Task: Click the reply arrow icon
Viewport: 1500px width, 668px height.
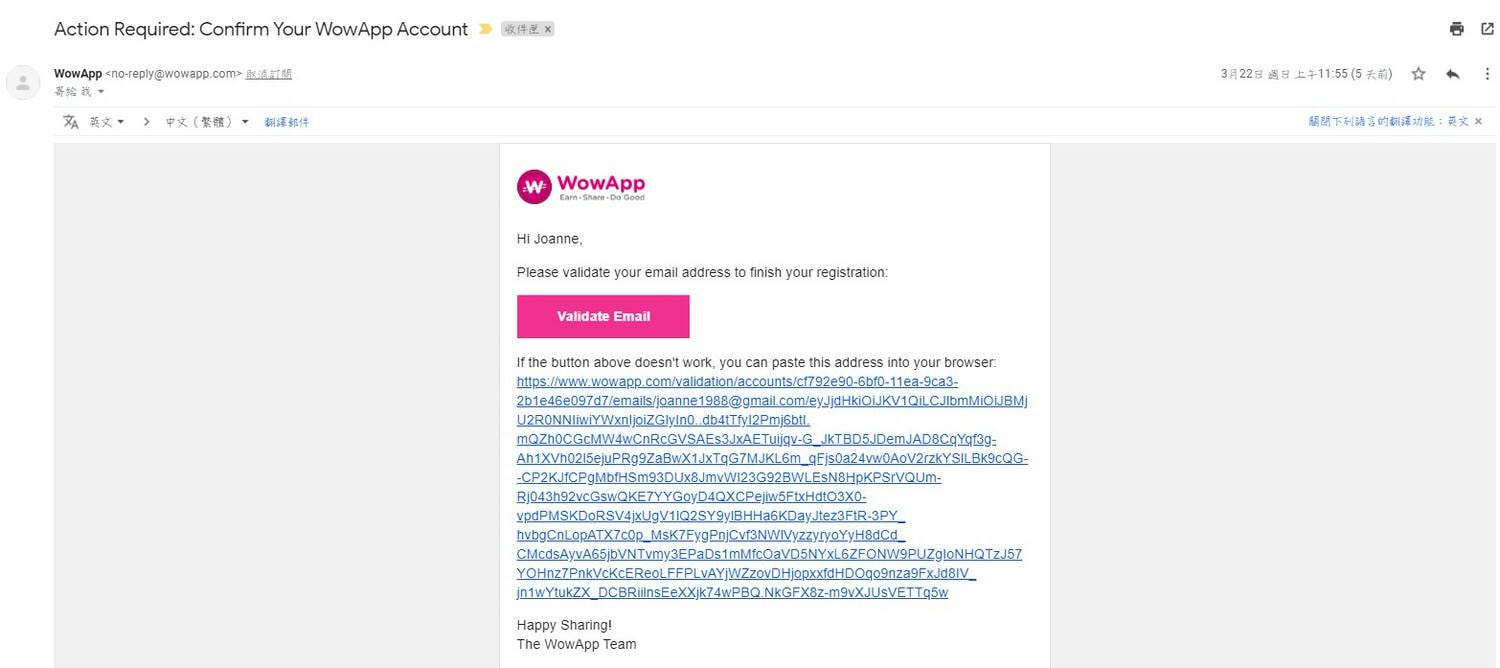Action: [1453, 74]
